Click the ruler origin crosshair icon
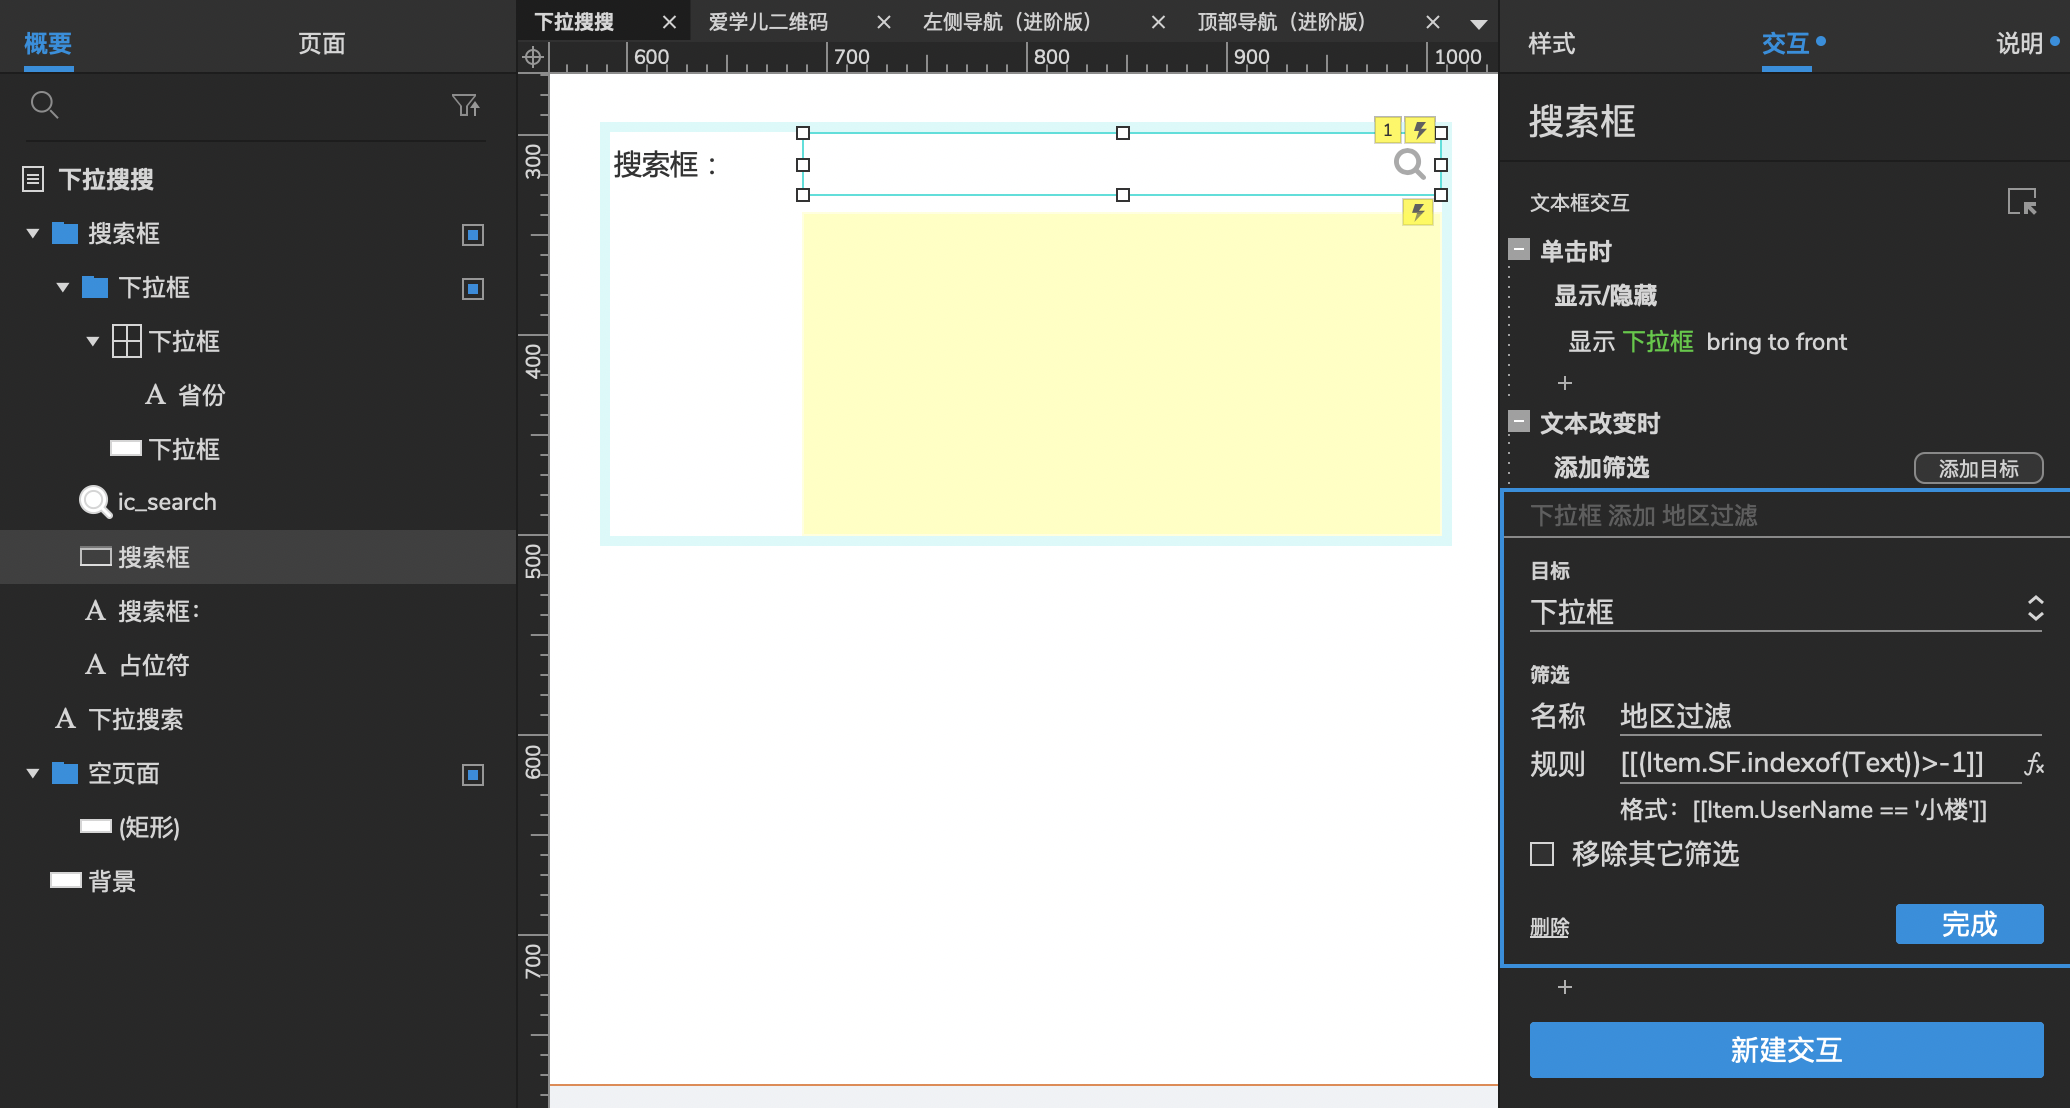 533,57
